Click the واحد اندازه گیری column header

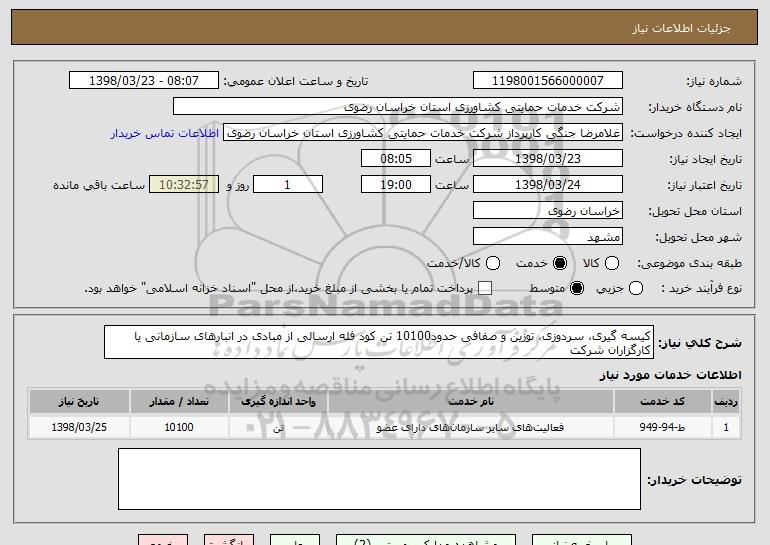(278, 402)
